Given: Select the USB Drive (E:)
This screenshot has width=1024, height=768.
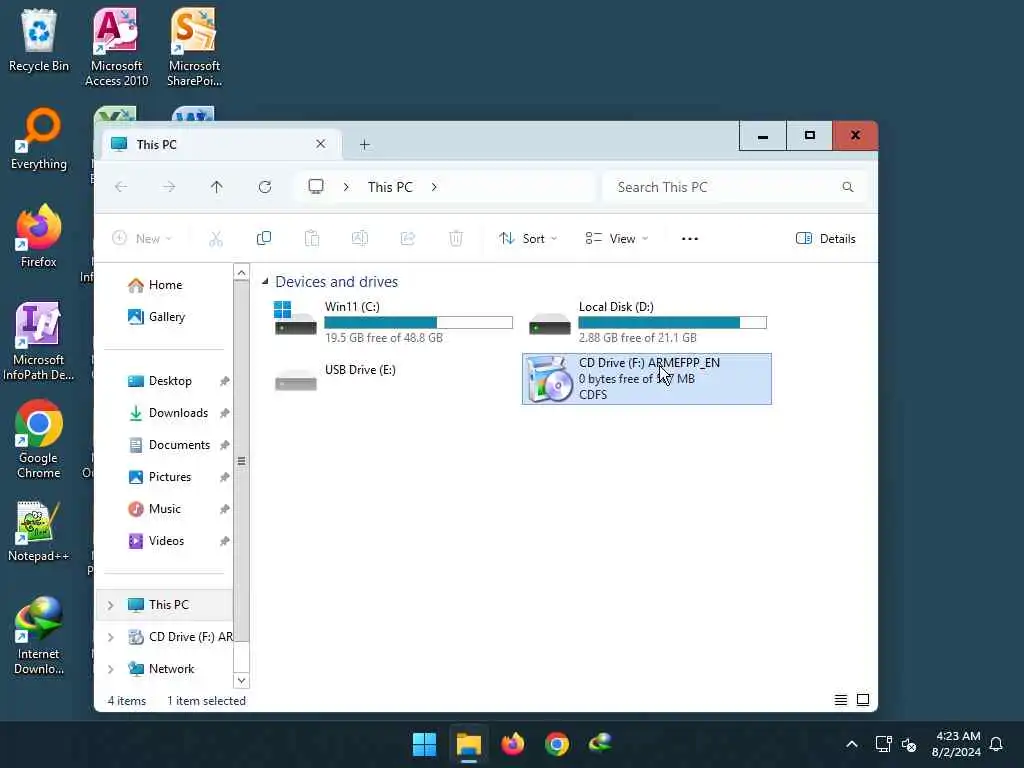Looking at the screenshot, I should coord(393,379).
